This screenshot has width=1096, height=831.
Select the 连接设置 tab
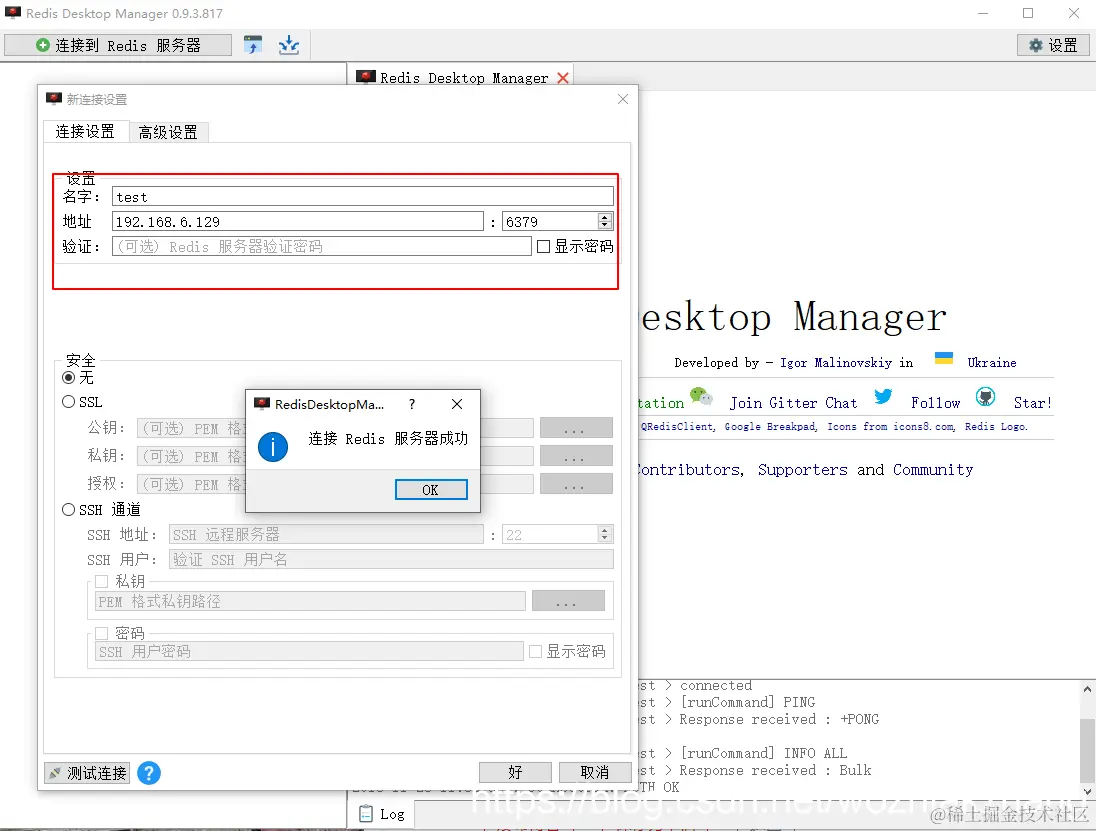[x=85, y=131]
